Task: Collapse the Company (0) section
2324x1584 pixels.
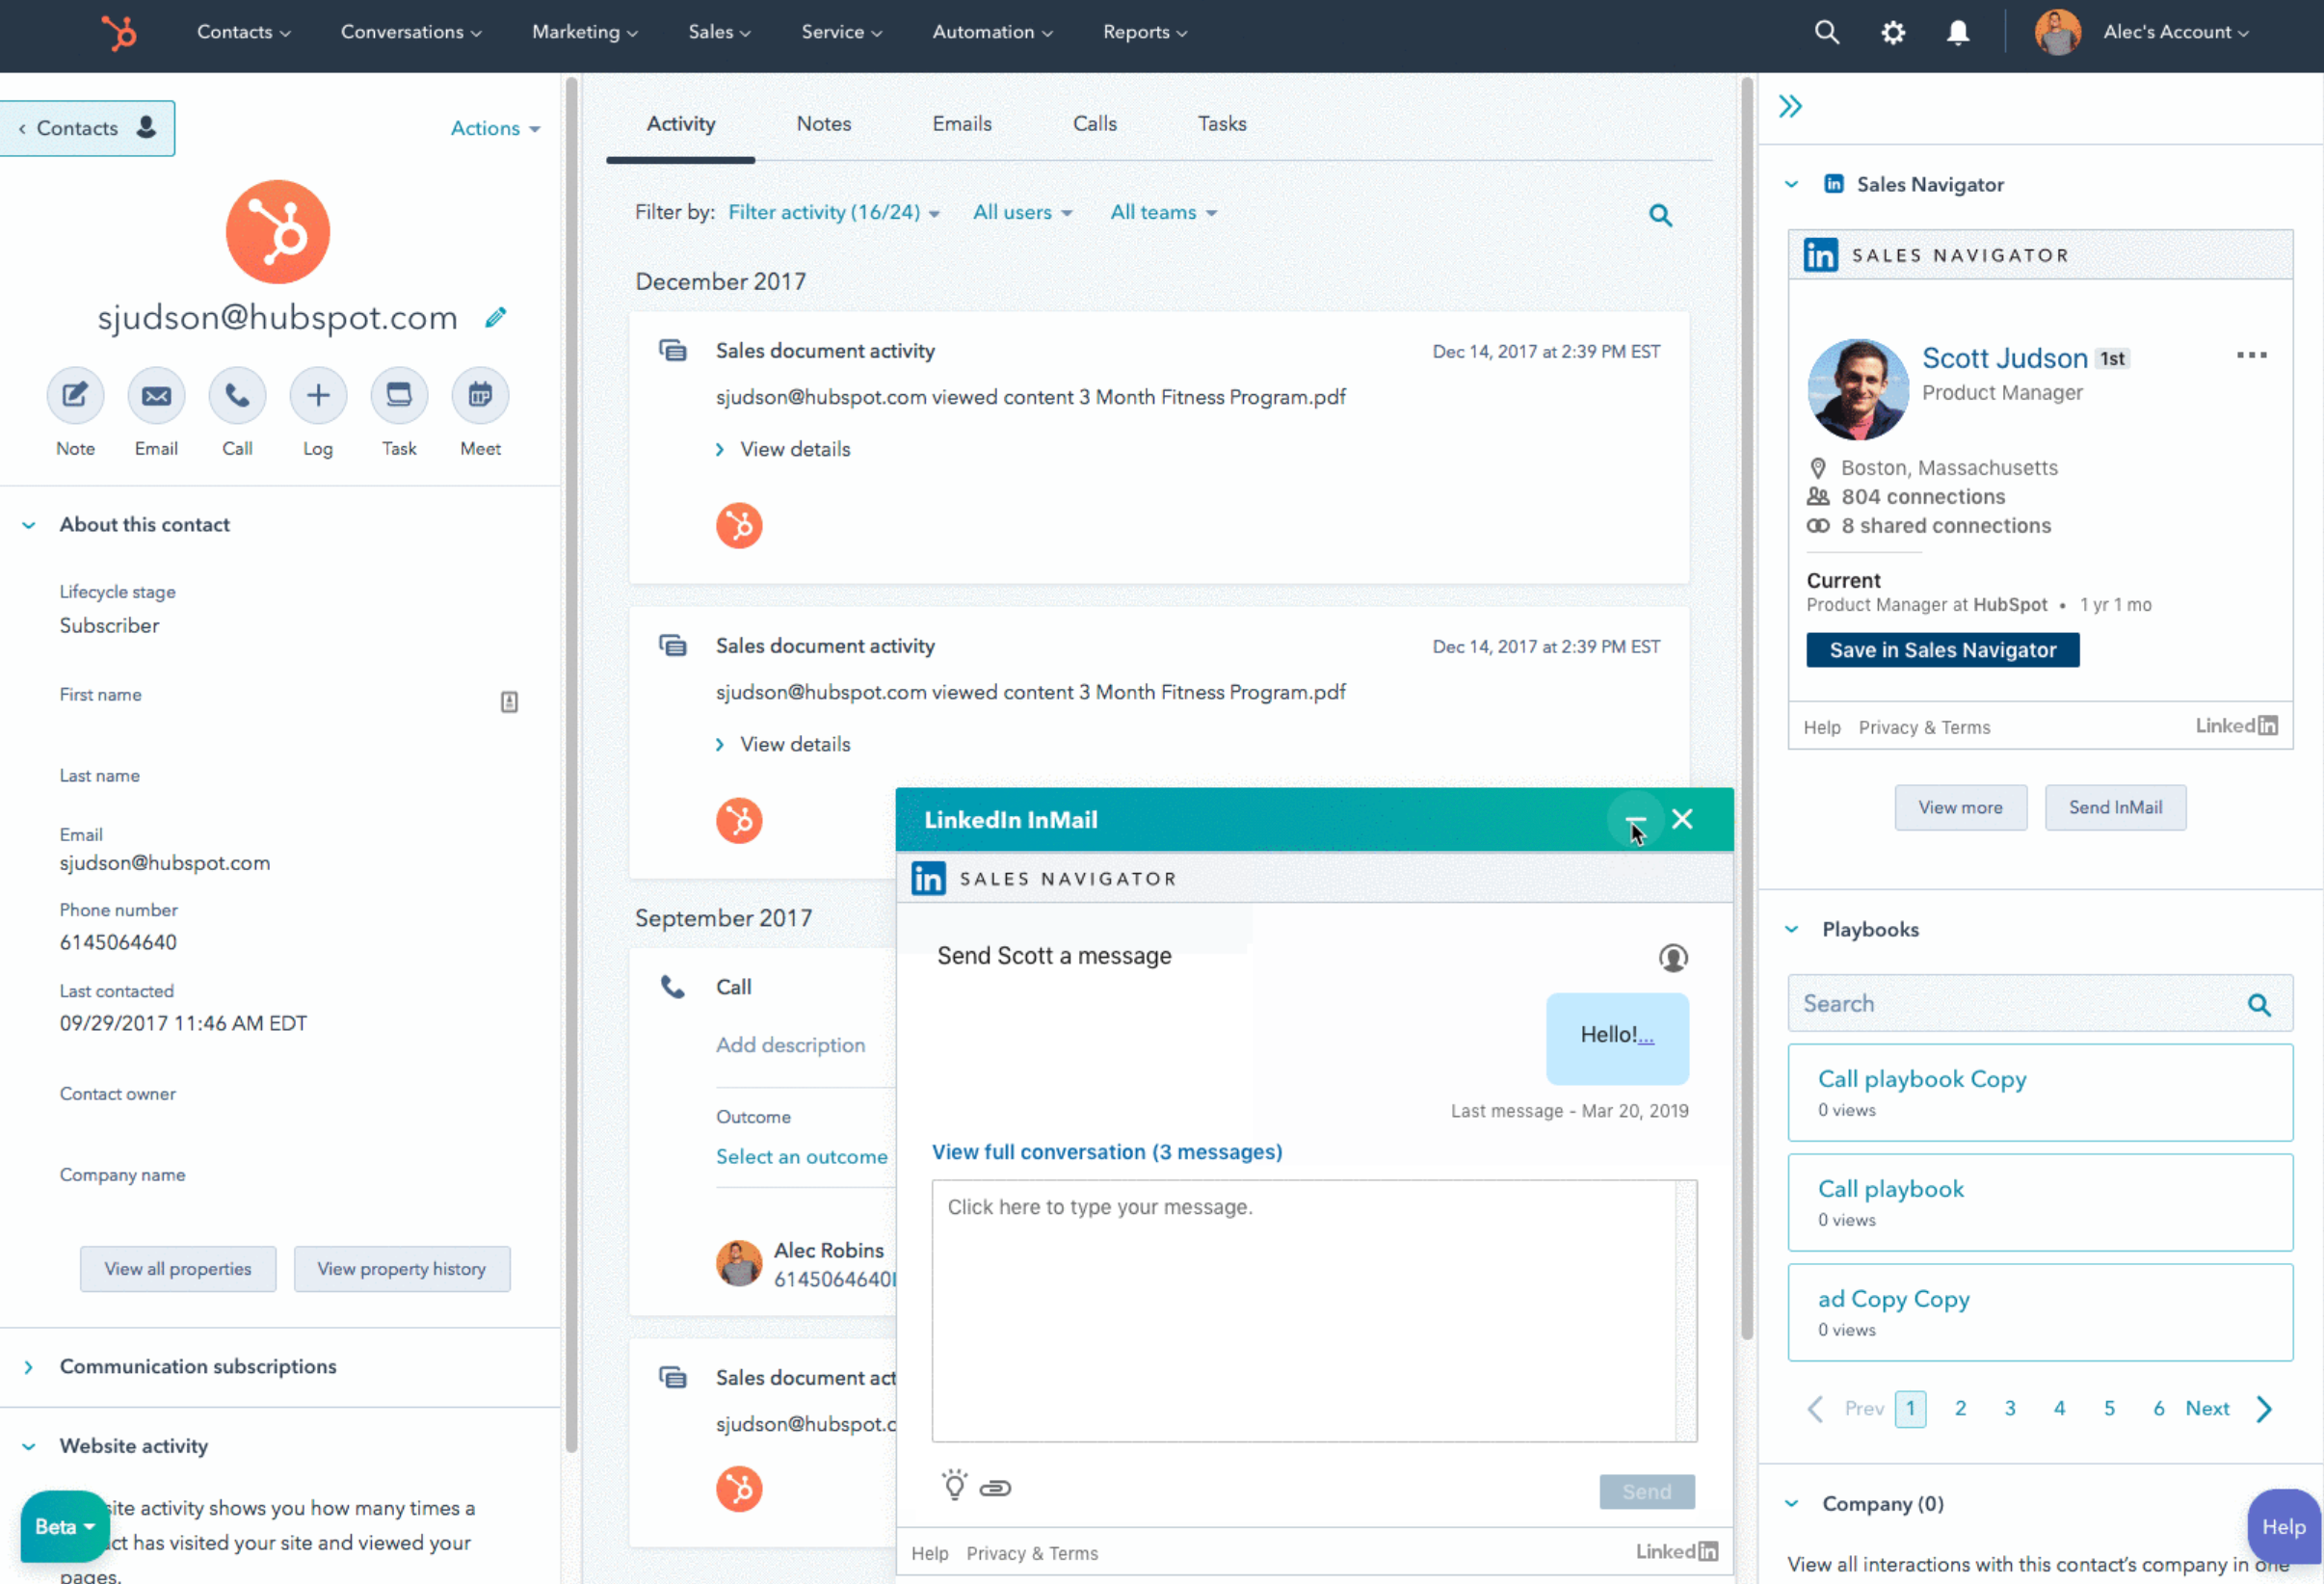Action: point(1791,1505)
